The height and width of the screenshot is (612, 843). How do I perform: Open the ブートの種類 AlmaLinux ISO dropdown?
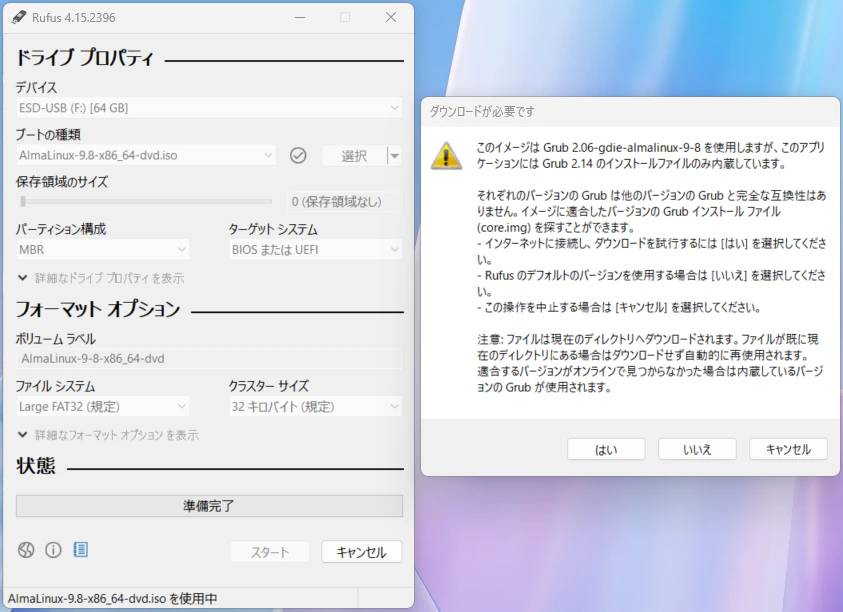click(x=146, y=155)
